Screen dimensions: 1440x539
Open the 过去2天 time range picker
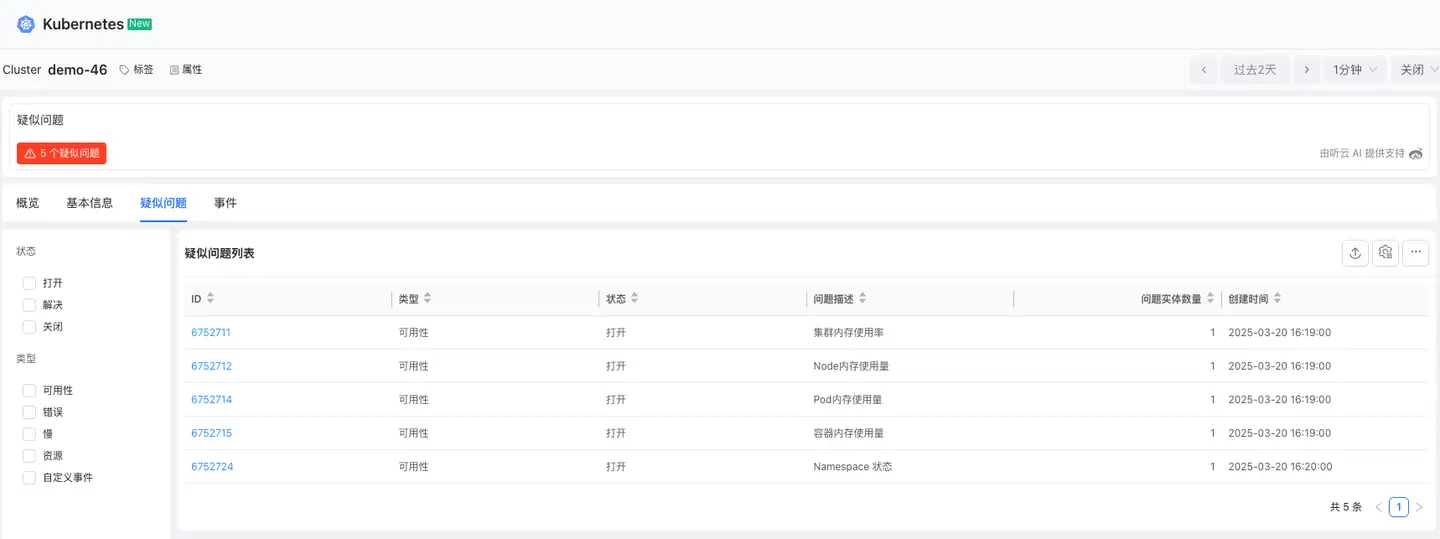[x=1255, y=70]
